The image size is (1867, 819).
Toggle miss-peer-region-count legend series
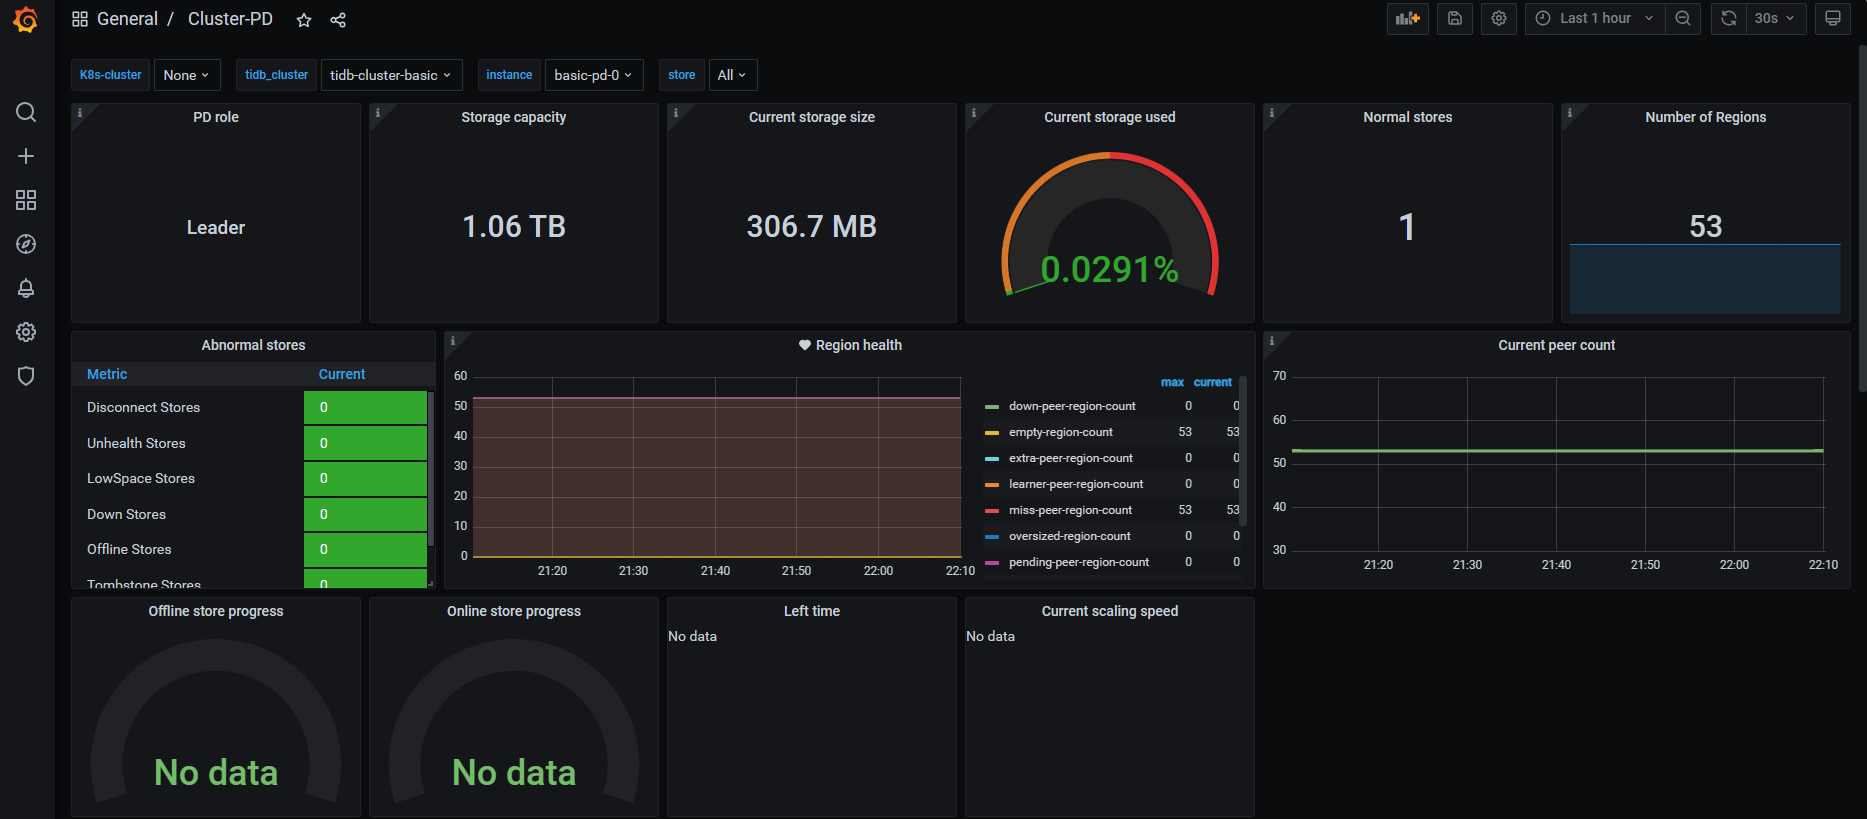(x=1070, y=510)
